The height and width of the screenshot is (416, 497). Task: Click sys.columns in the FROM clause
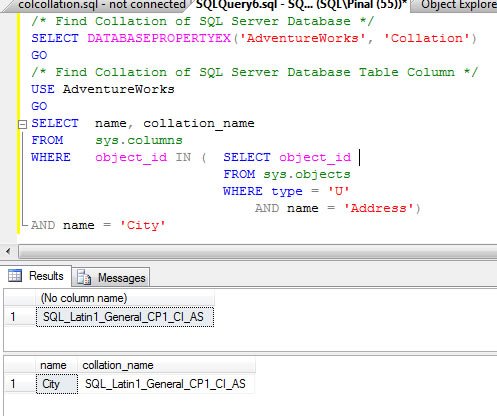tap(139, 140)
